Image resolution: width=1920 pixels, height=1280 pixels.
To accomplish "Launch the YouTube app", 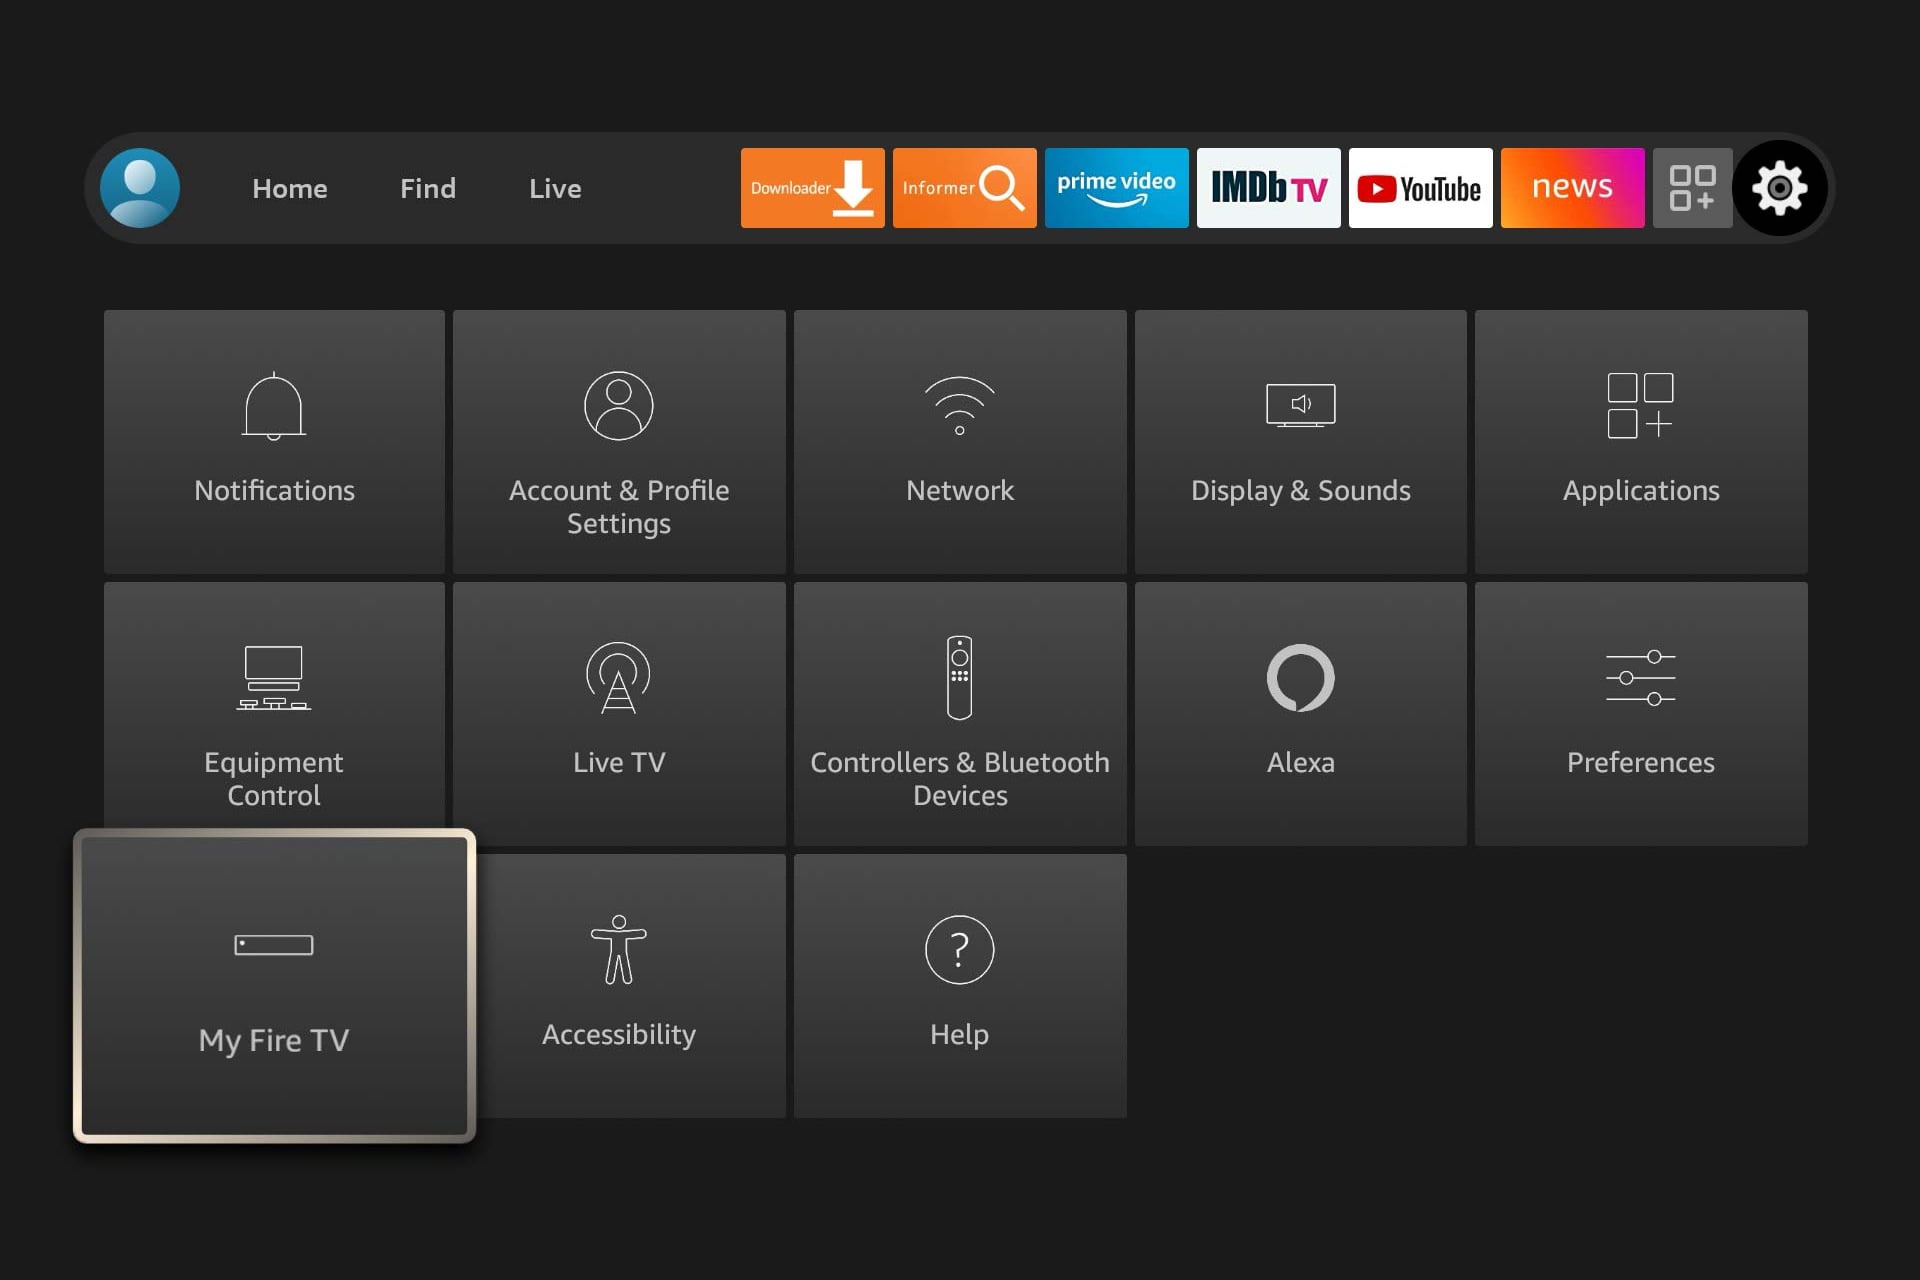I will coord(1420,188).
